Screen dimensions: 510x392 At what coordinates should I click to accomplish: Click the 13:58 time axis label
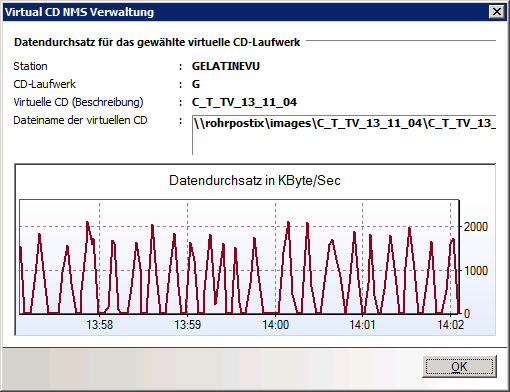(x=100, y=324)
